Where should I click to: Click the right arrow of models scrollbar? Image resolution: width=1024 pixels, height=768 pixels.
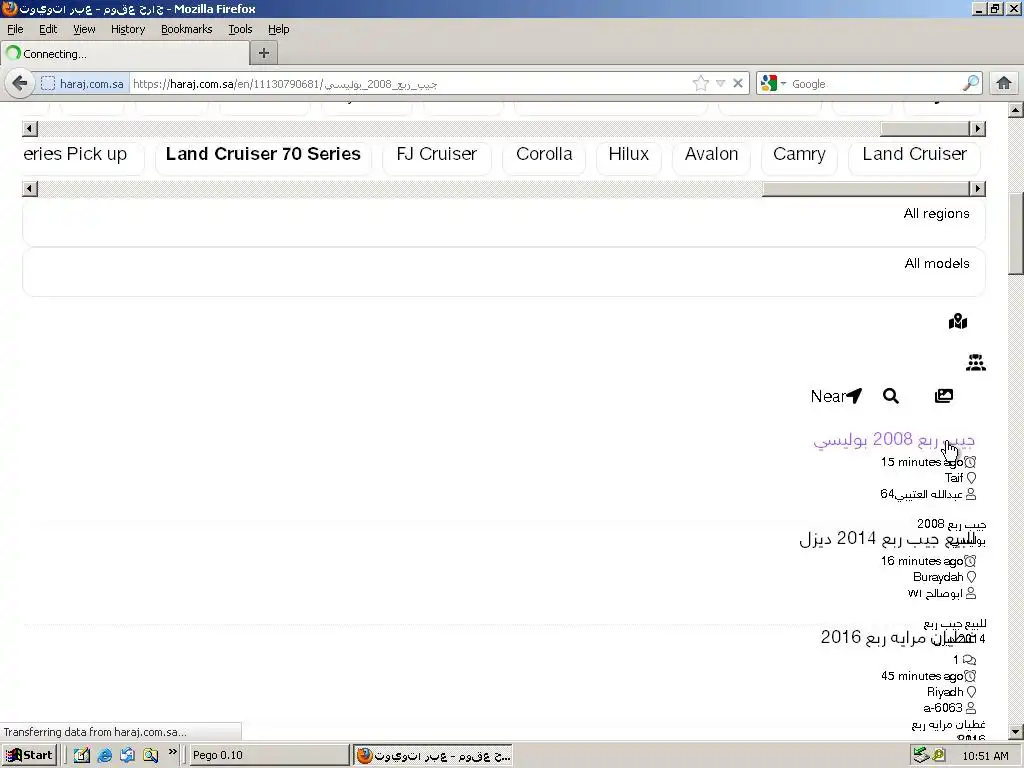click(978, 189)
